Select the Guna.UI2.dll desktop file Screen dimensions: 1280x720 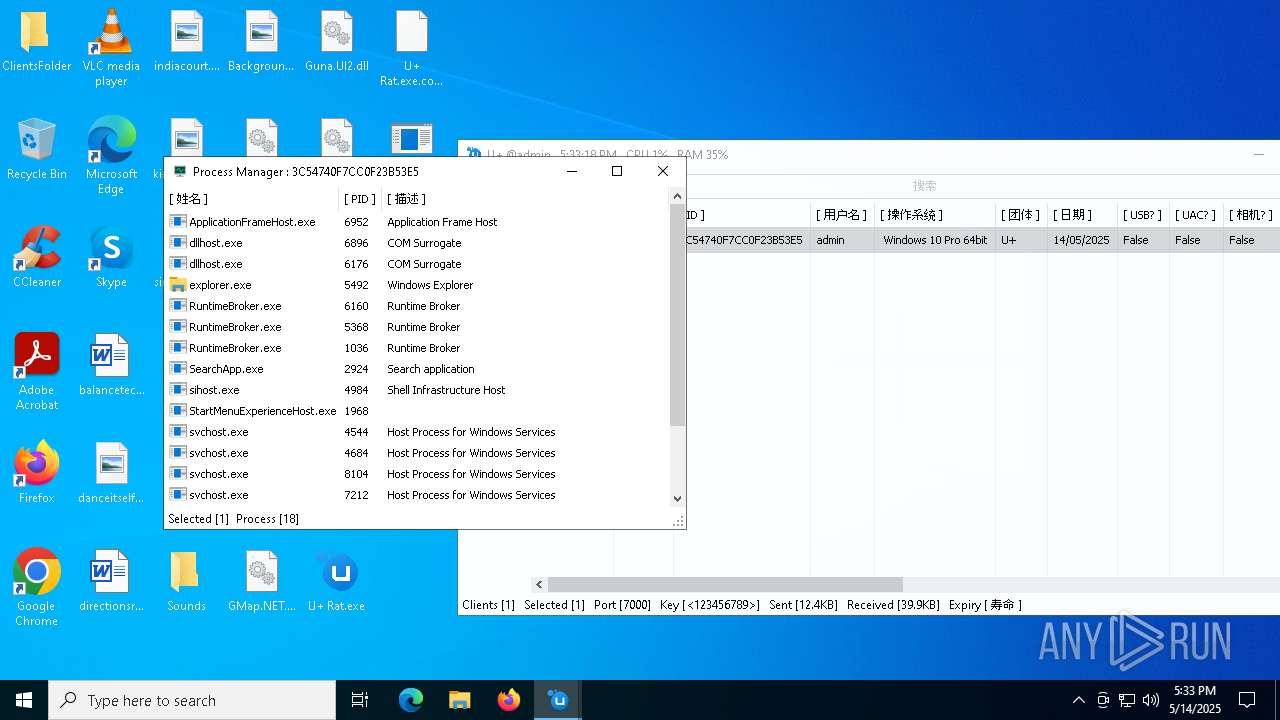click(x=337, y=42)
